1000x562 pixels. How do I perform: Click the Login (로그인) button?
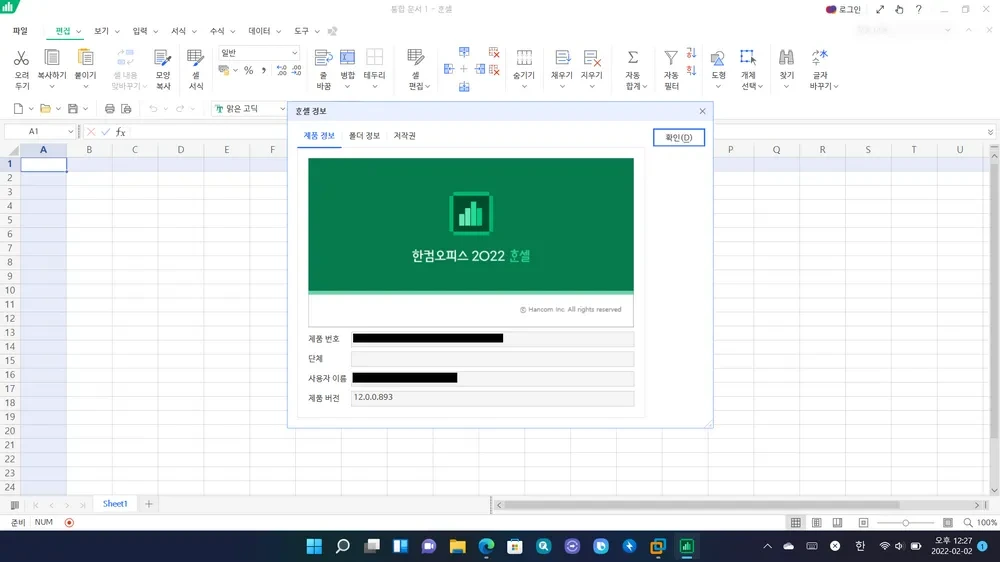(x=843, y=10)
